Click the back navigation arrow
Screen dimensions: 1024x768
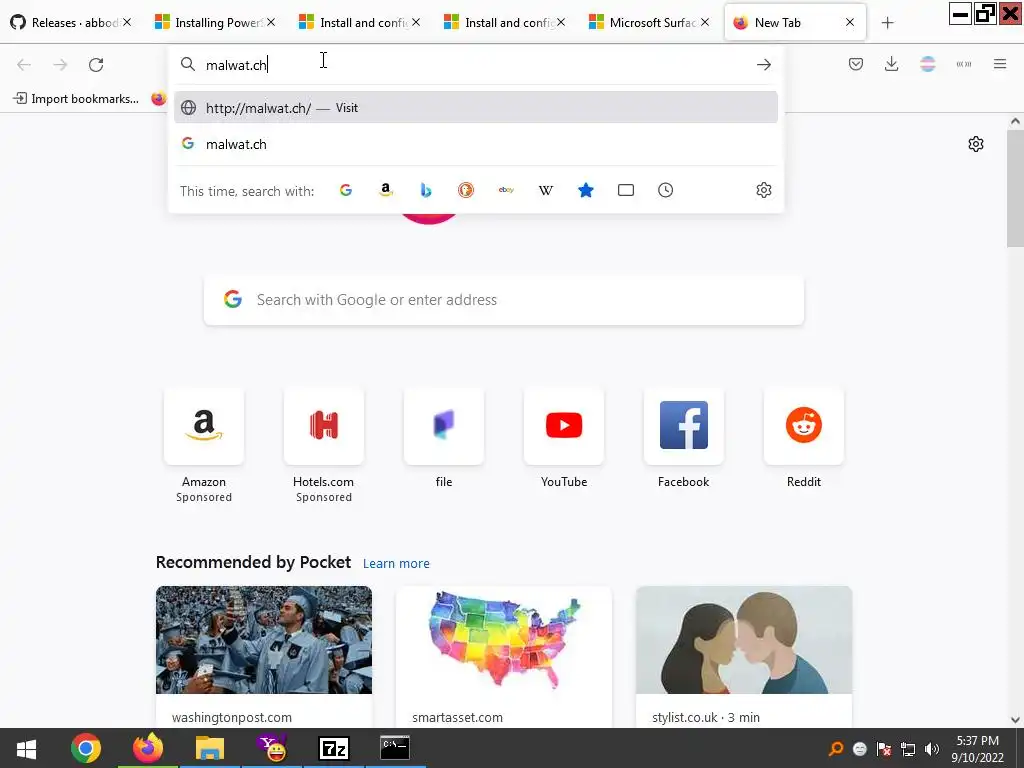point(24,65)
